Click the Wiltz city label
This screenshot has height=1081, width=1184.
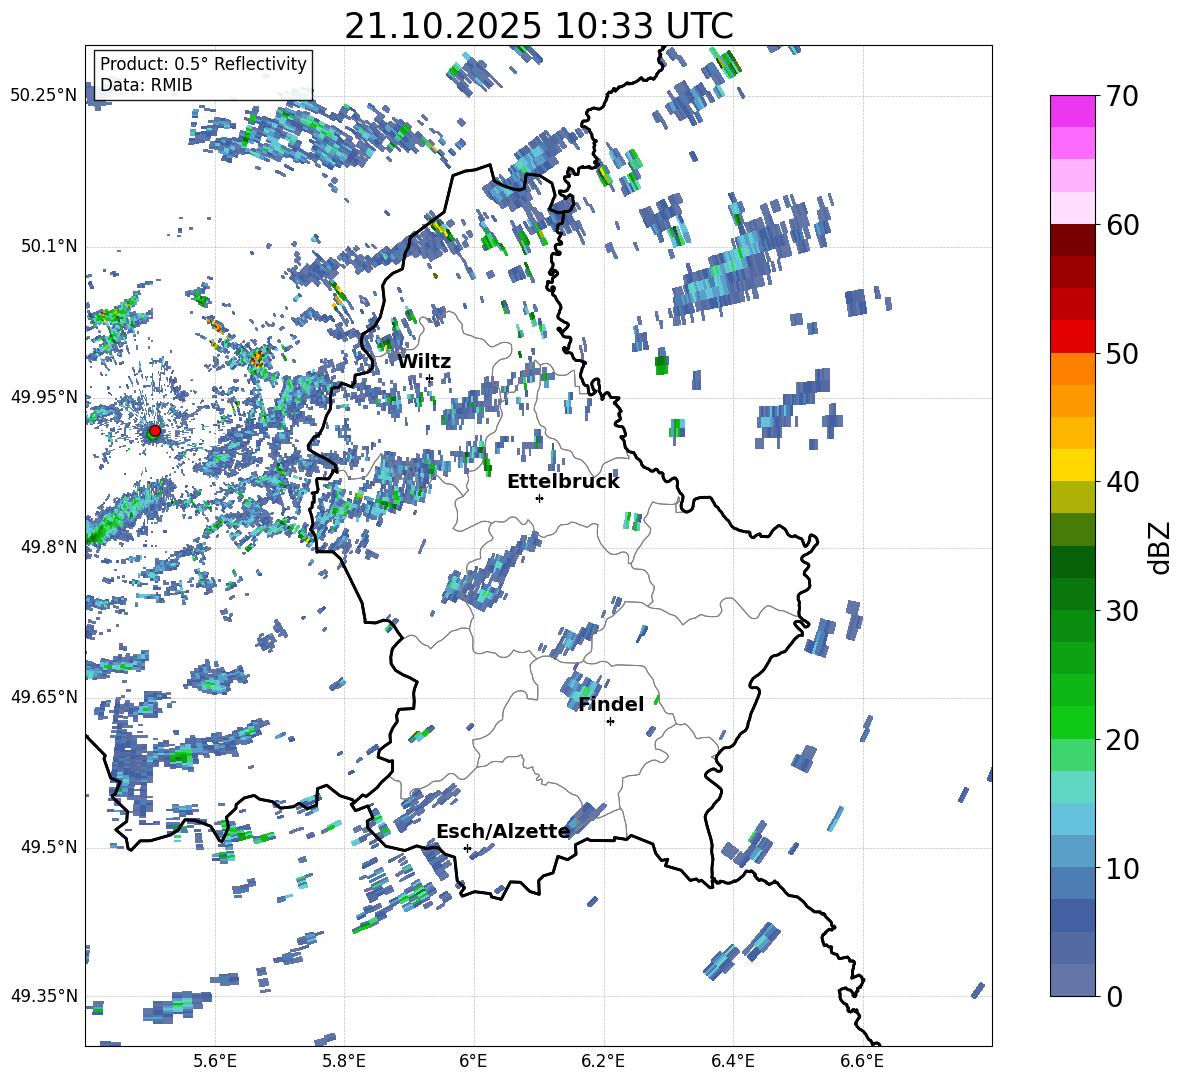coord(424,362)
